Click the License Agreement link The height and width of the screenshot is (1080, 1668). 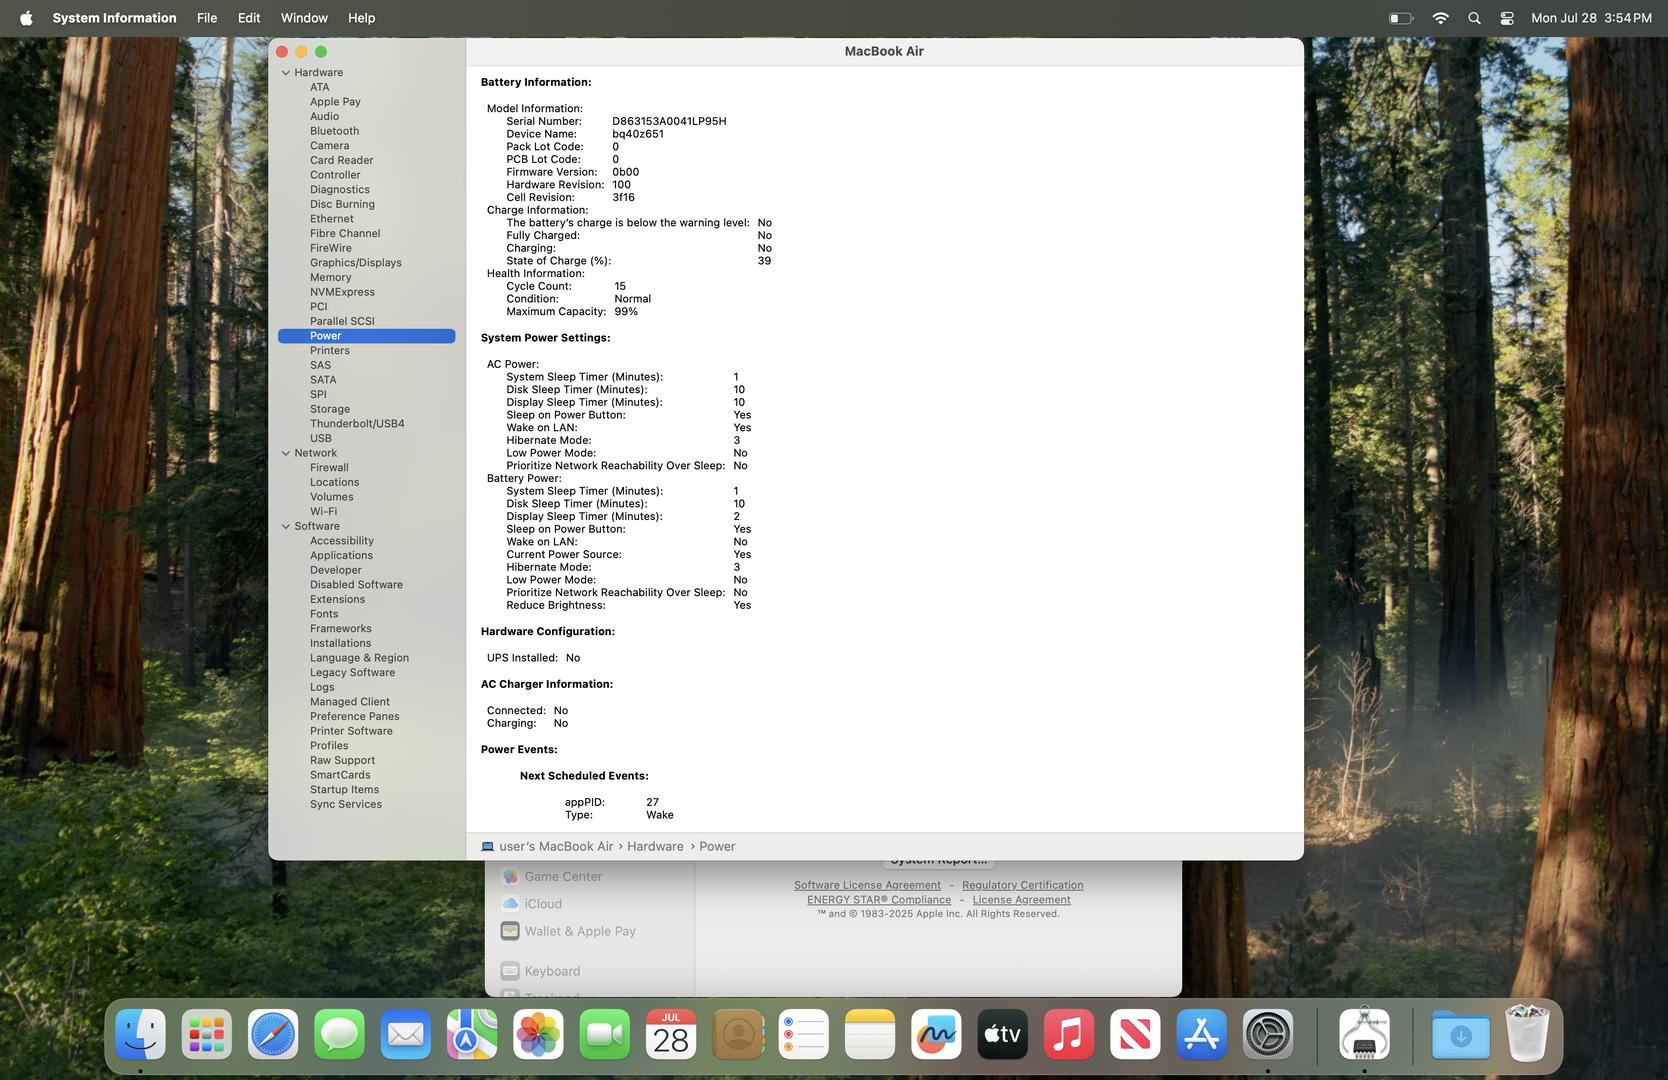[x=1021, y=900]
